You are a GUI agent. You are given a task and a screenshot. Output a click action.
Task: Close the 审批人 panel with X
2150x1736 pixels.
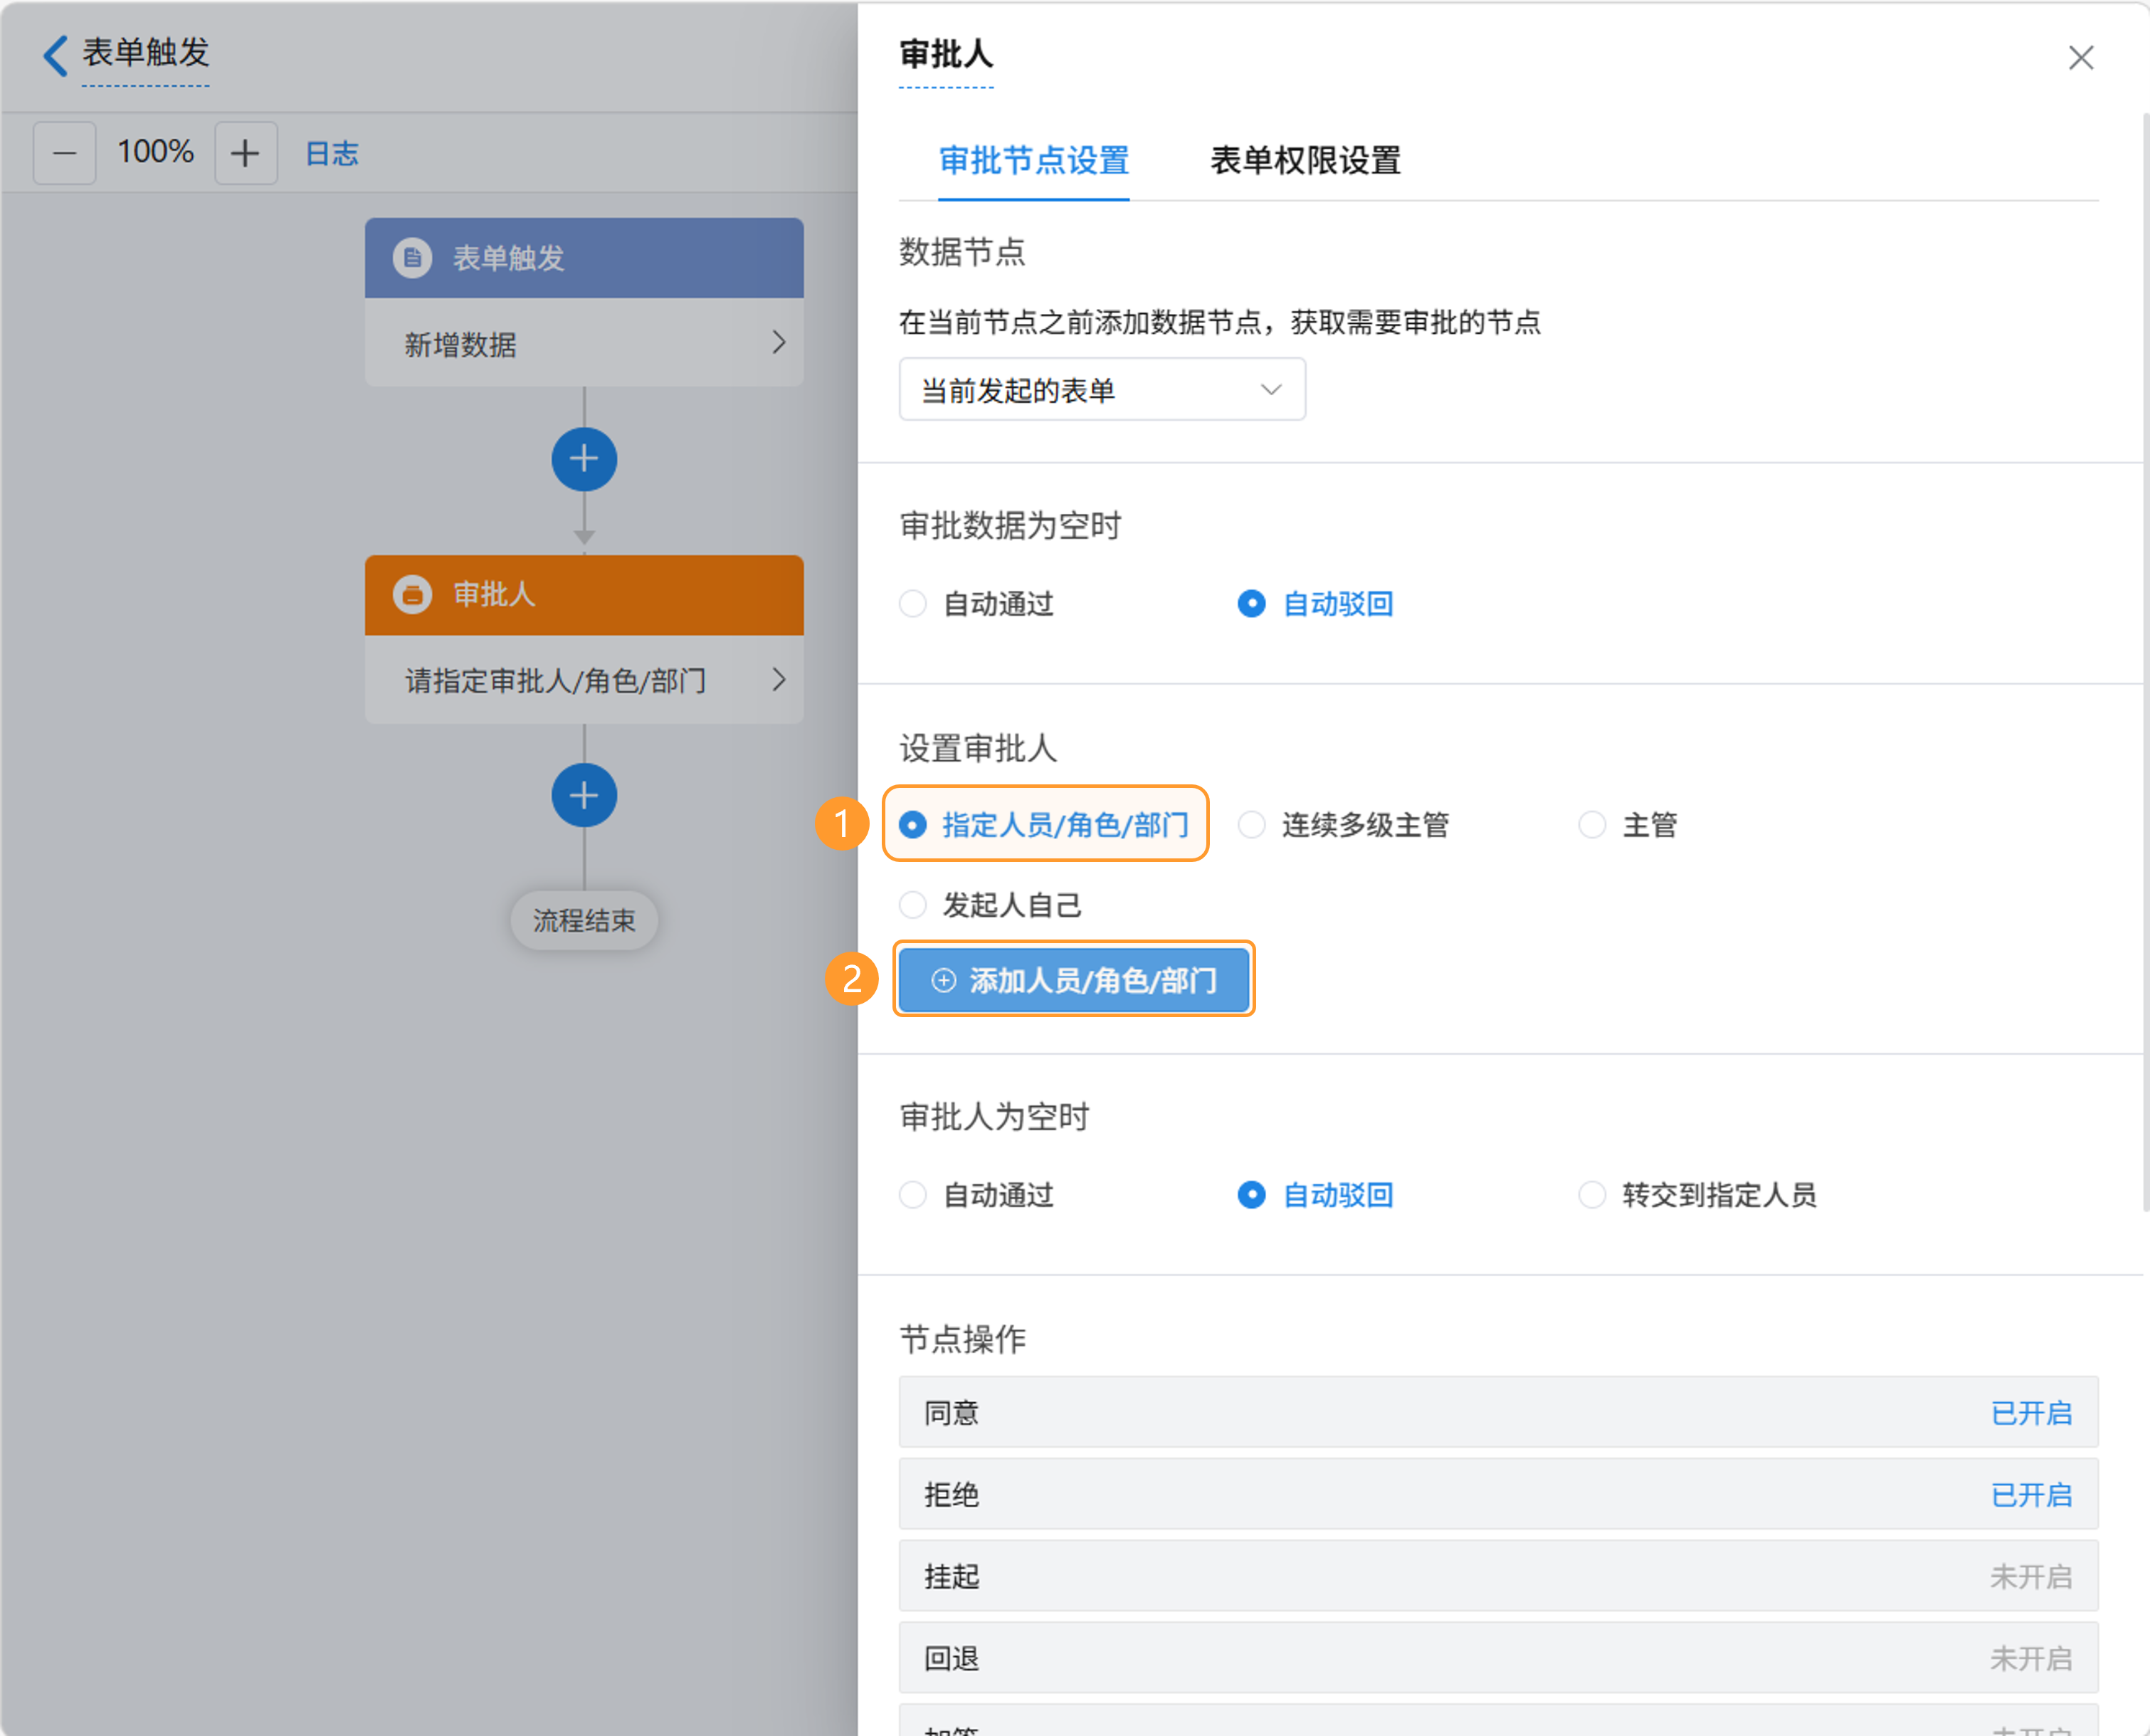coord(2080,58)
